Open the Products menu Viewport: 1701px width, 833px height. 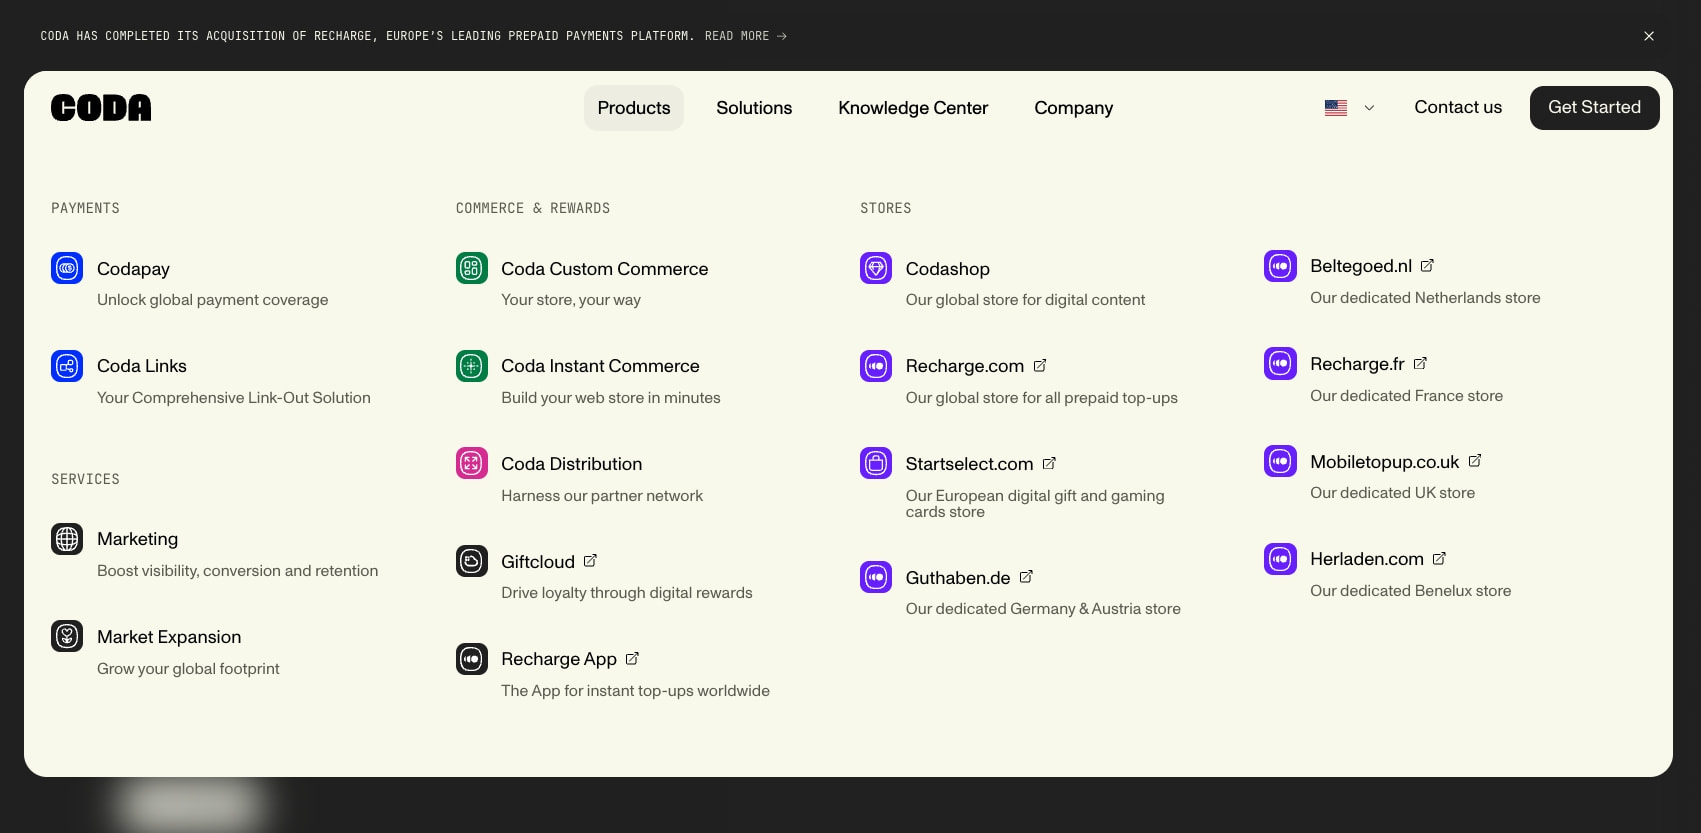click(634, 108)
